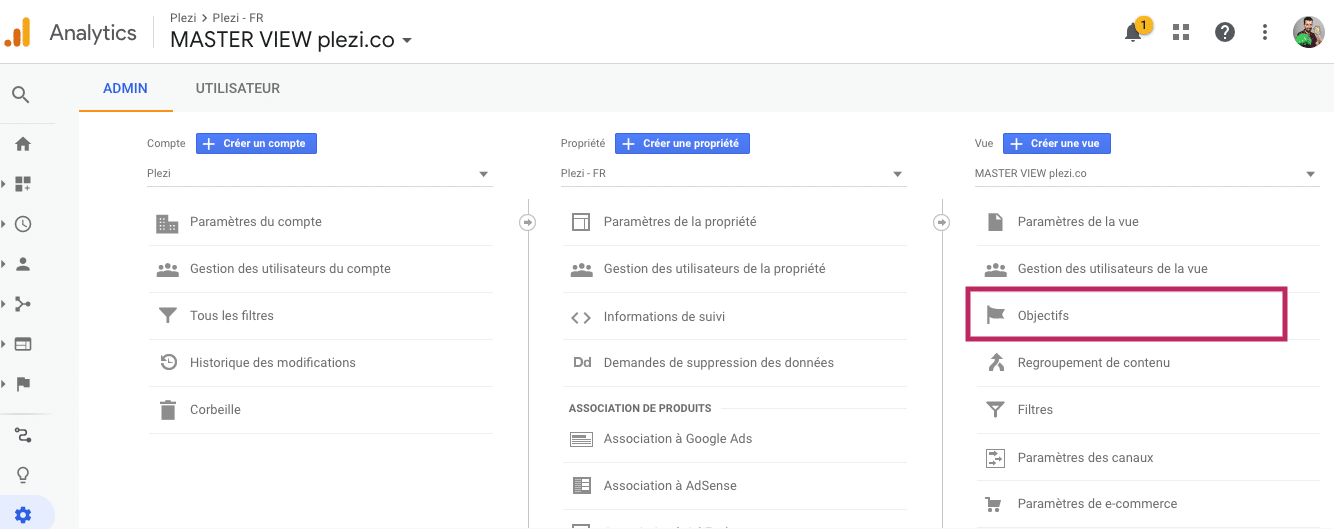Image resolution: width=1334 pixels, height=529 pixels.
Task: Open Gestion des utilisateurs de la propriété
Action: coord(734,269)
